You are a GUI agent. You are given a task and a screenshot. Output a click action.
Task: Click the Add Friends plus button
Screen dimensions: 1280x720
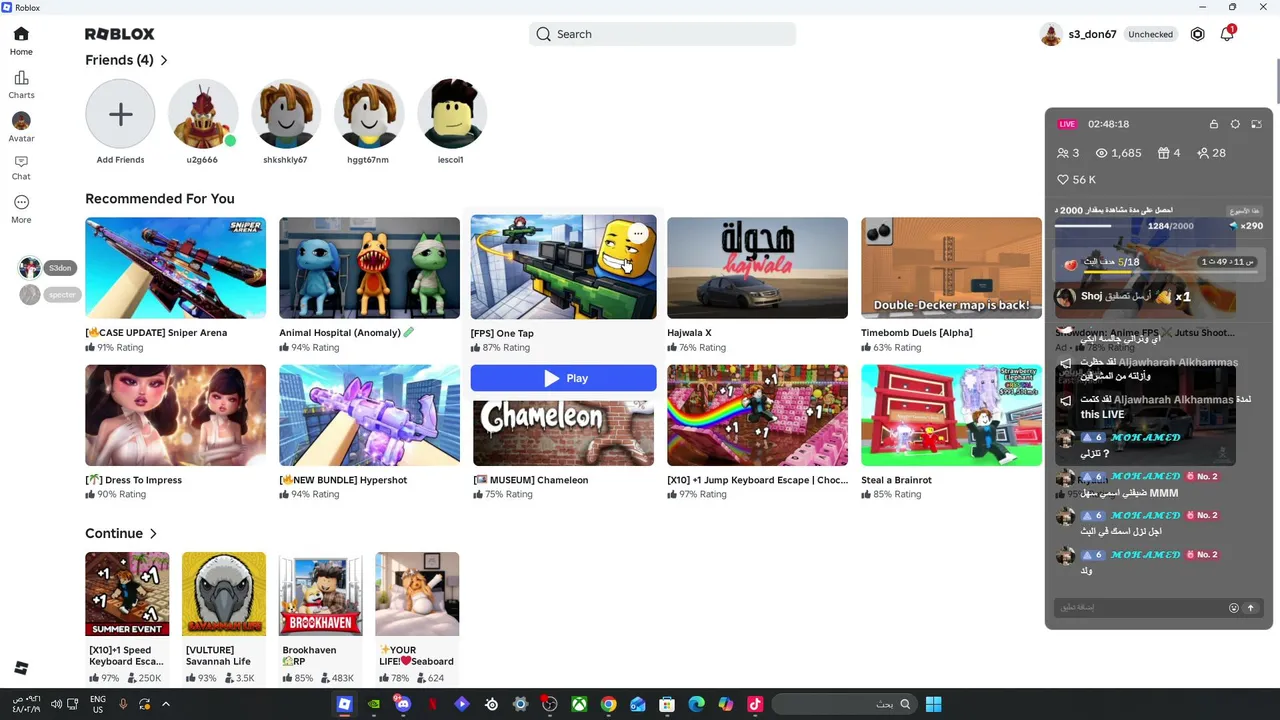[x=120, y=114]
